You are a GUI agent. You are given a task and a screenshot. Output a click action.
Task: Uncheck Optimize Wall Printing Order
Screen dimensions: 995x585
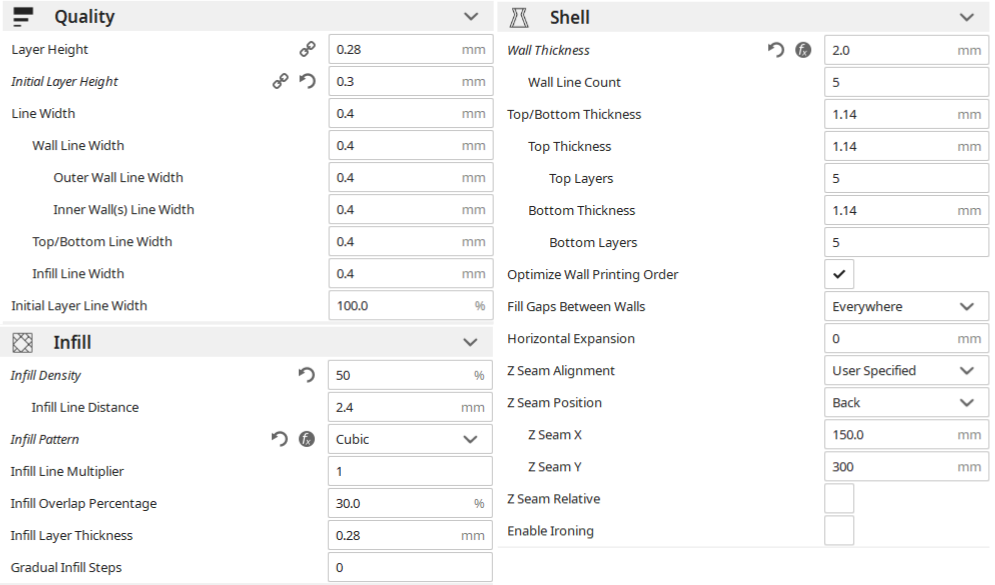[x=840, y=274]
